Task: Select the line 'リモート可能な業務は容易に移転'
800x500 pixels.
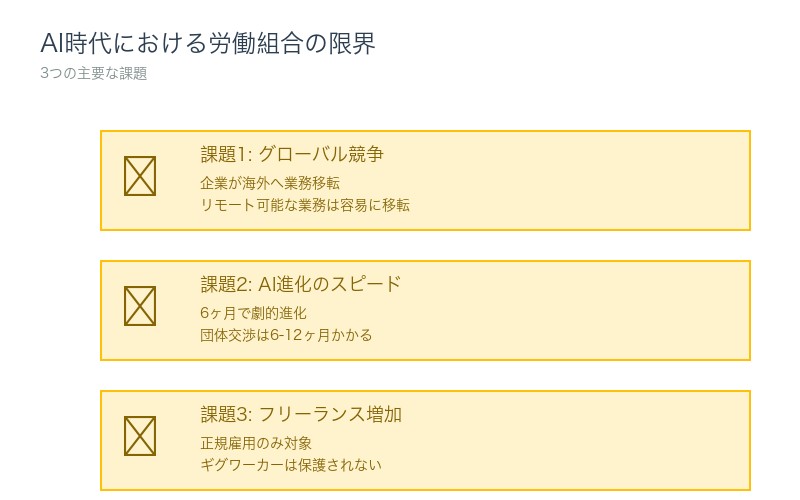Action: pyautogui.click(x=305, y=205)
